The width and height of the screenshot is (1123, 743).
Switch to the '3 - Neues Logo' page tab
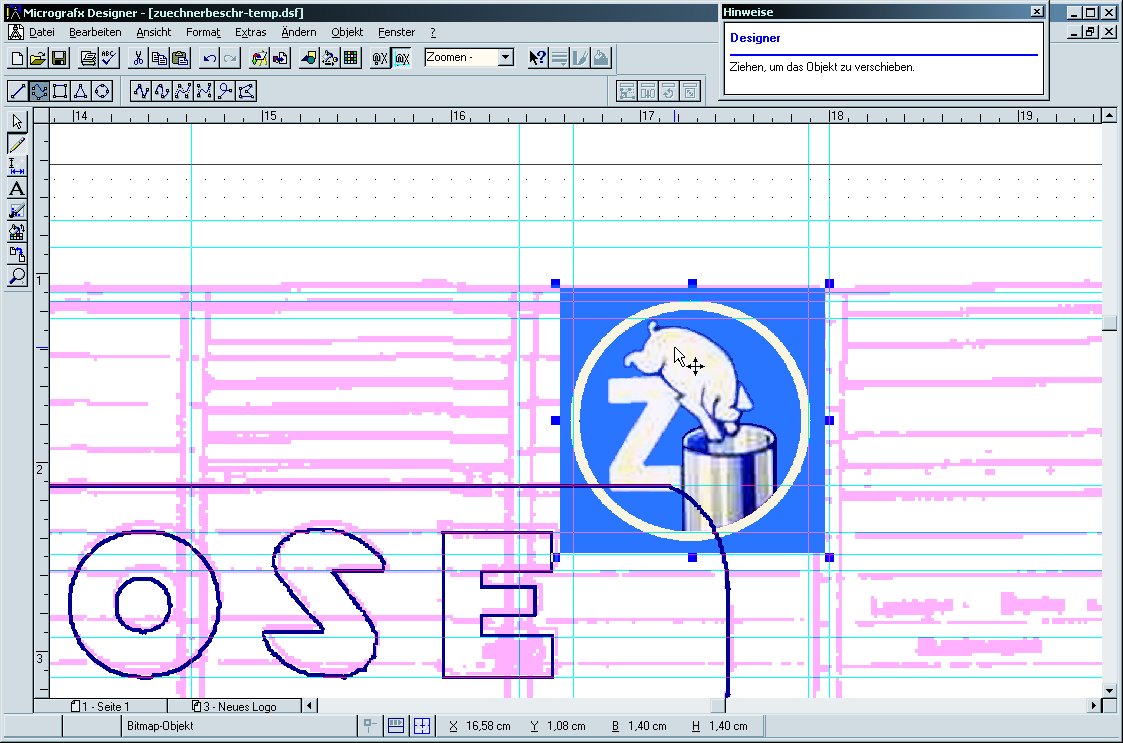(240, 707)
